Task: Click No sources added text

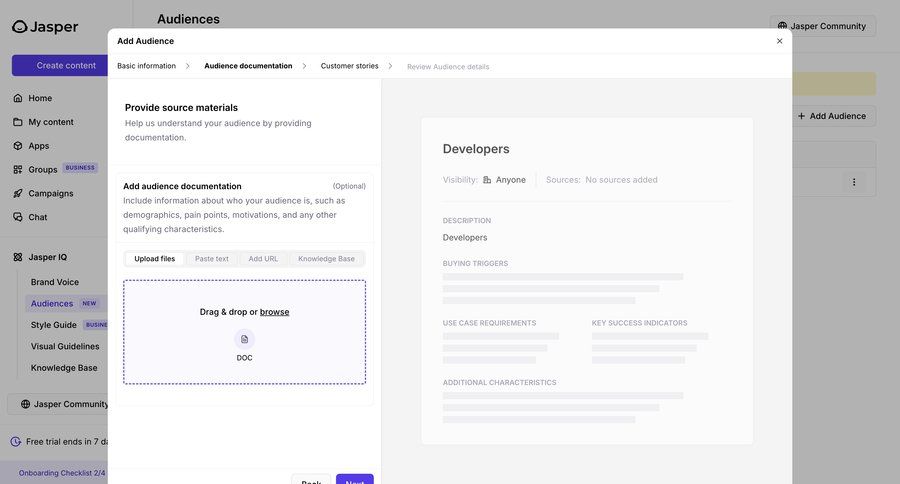Action: point(622,180)
